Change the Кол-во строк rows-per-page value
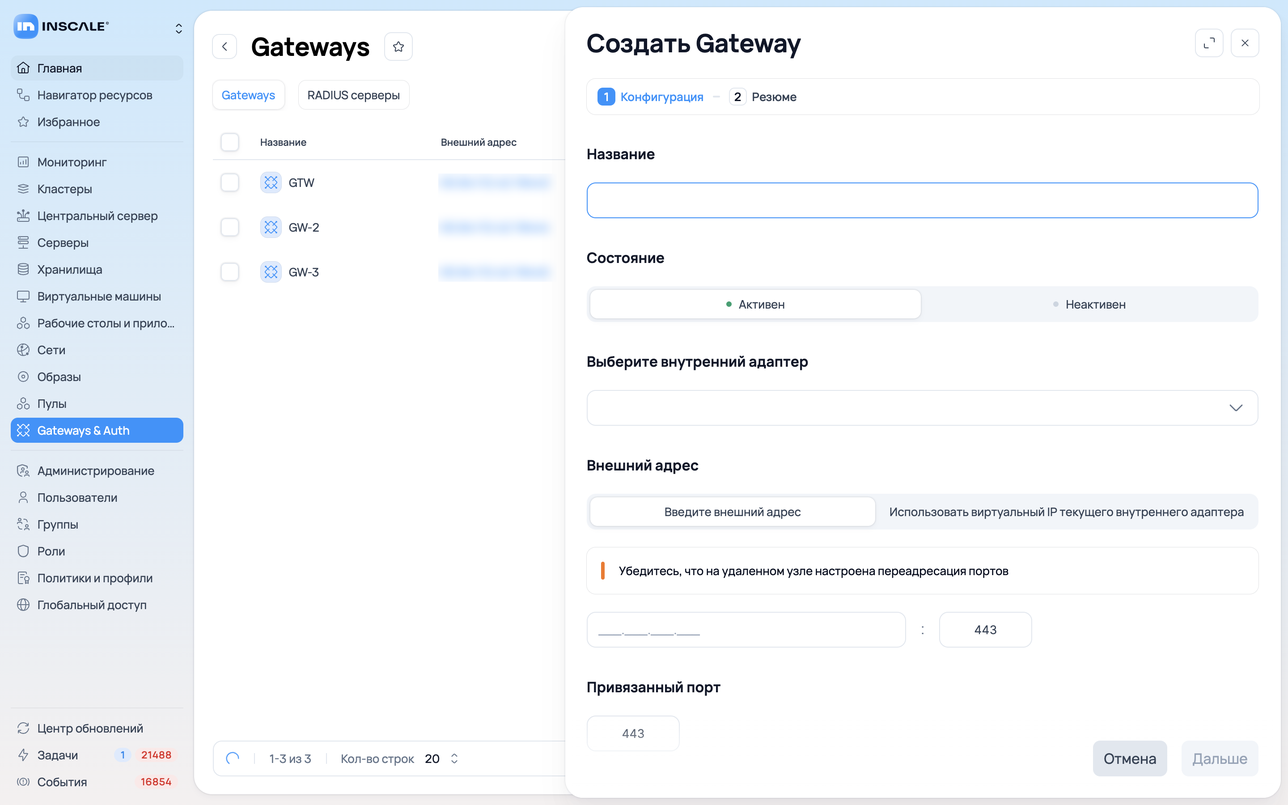The width and height of the screenshot is (1288, 805). coord(441,759)
